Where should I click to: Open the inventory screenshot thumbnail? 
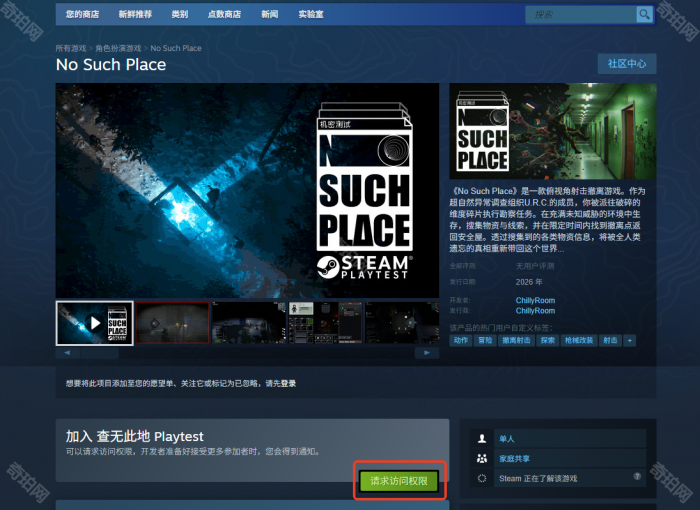[325, 323]
